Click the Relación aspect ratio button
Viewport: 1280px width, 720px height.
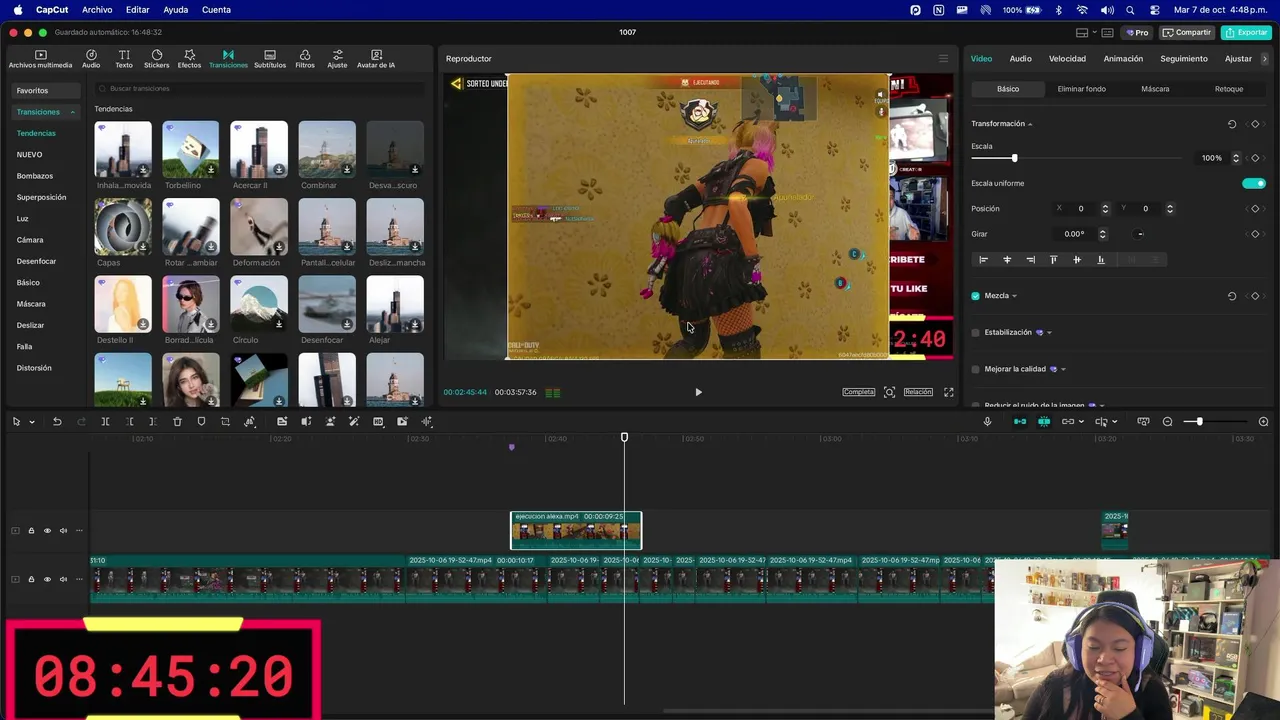(x=918, y=392)
